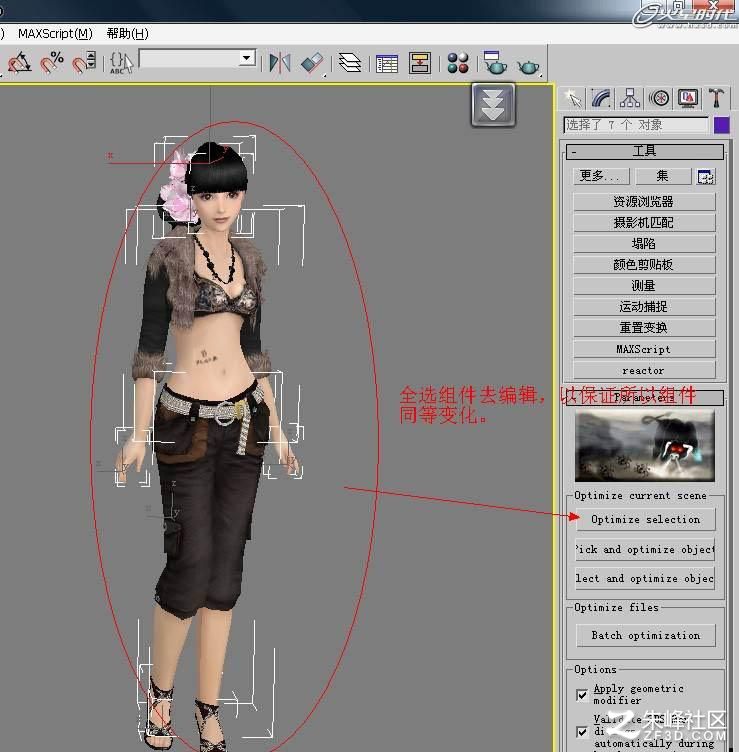Click the Select and optimize object button
Screen dimensions: 739x752
pyautogui.click(x=645, y=579)
